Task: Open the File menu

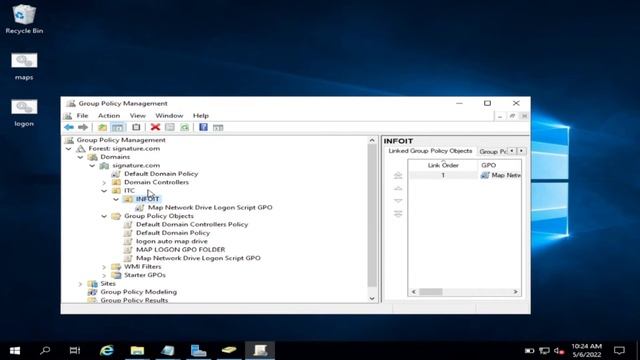Action: pos(82,116)
